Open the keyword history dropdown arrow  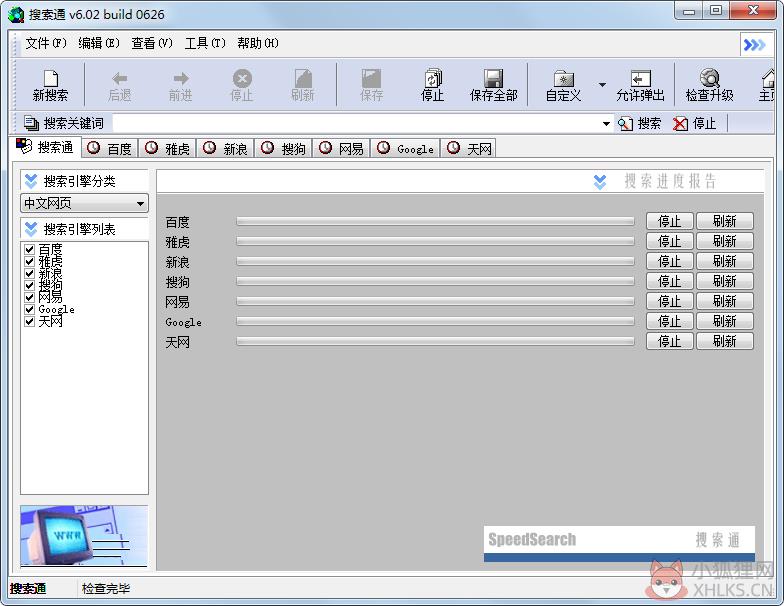click(x=606, y=124)
